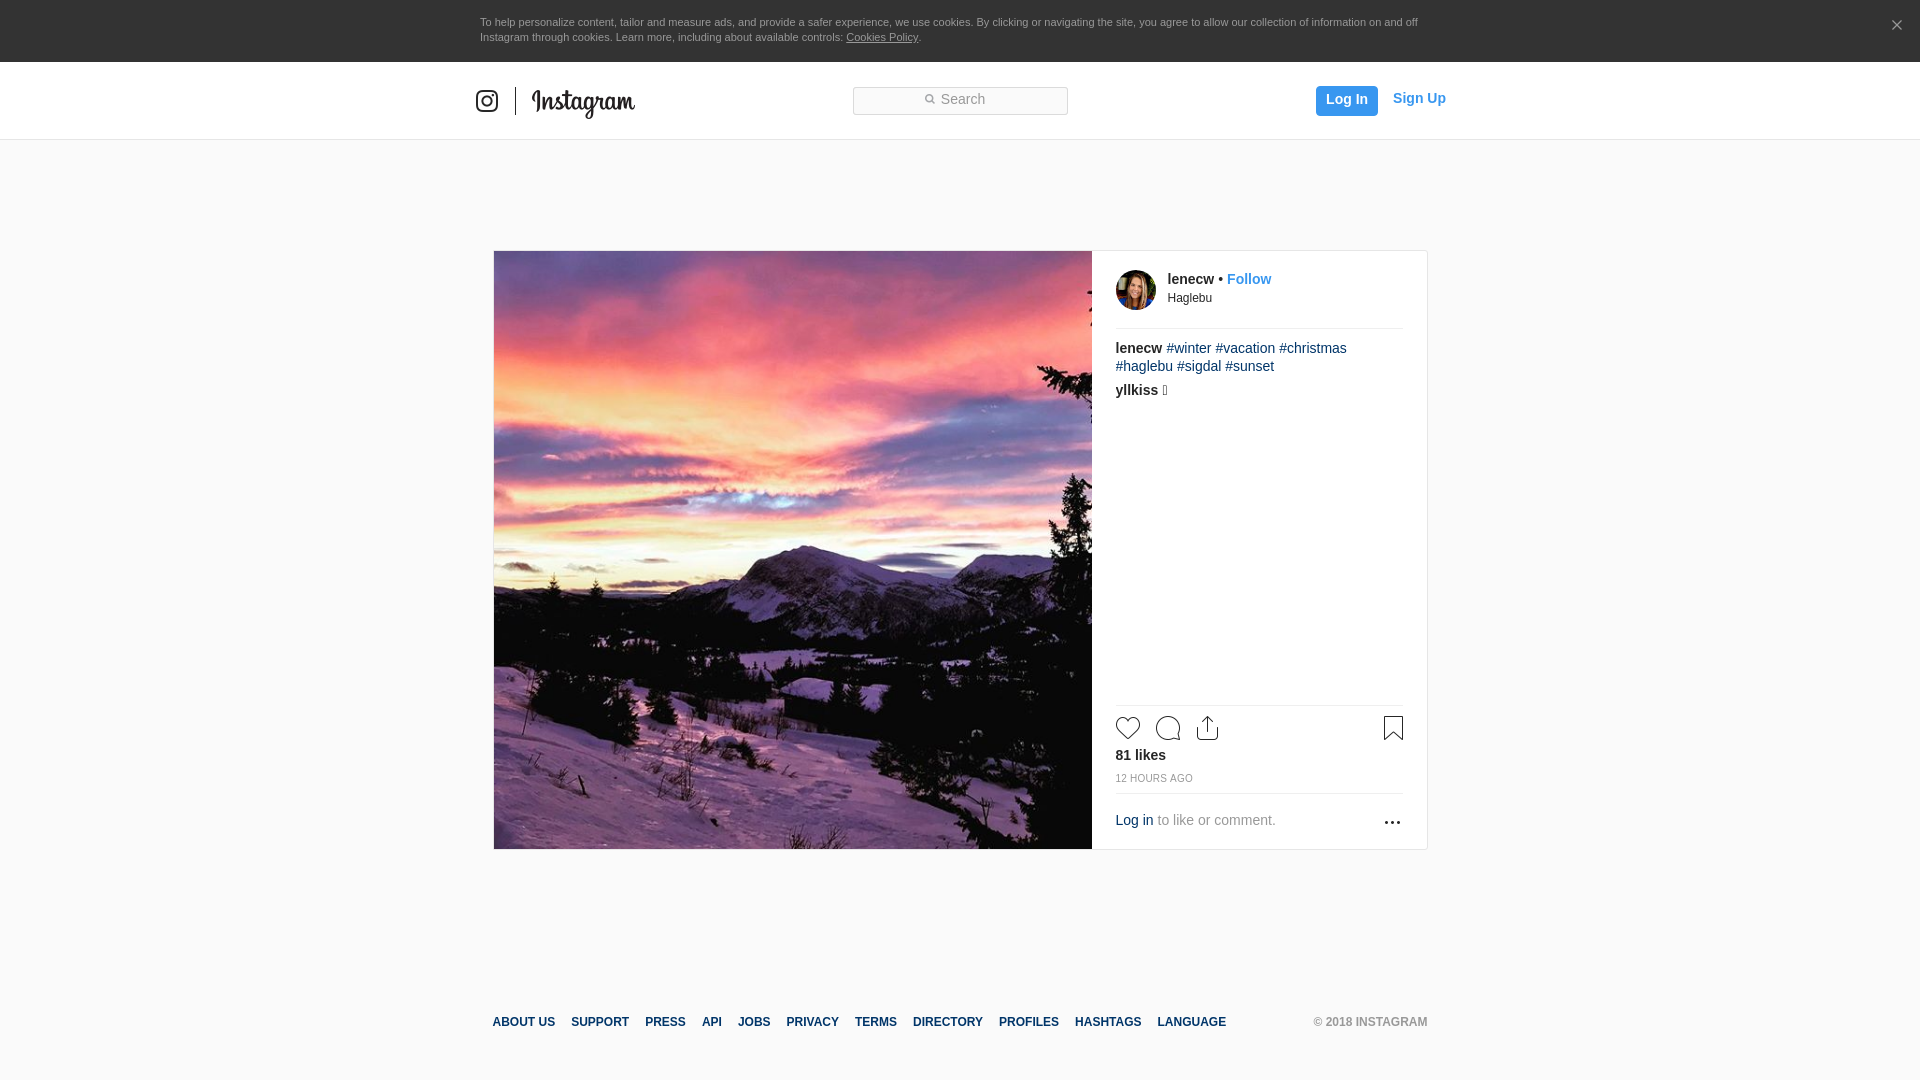
Task: Like the post with heart icon
Action: [1128, 728]
